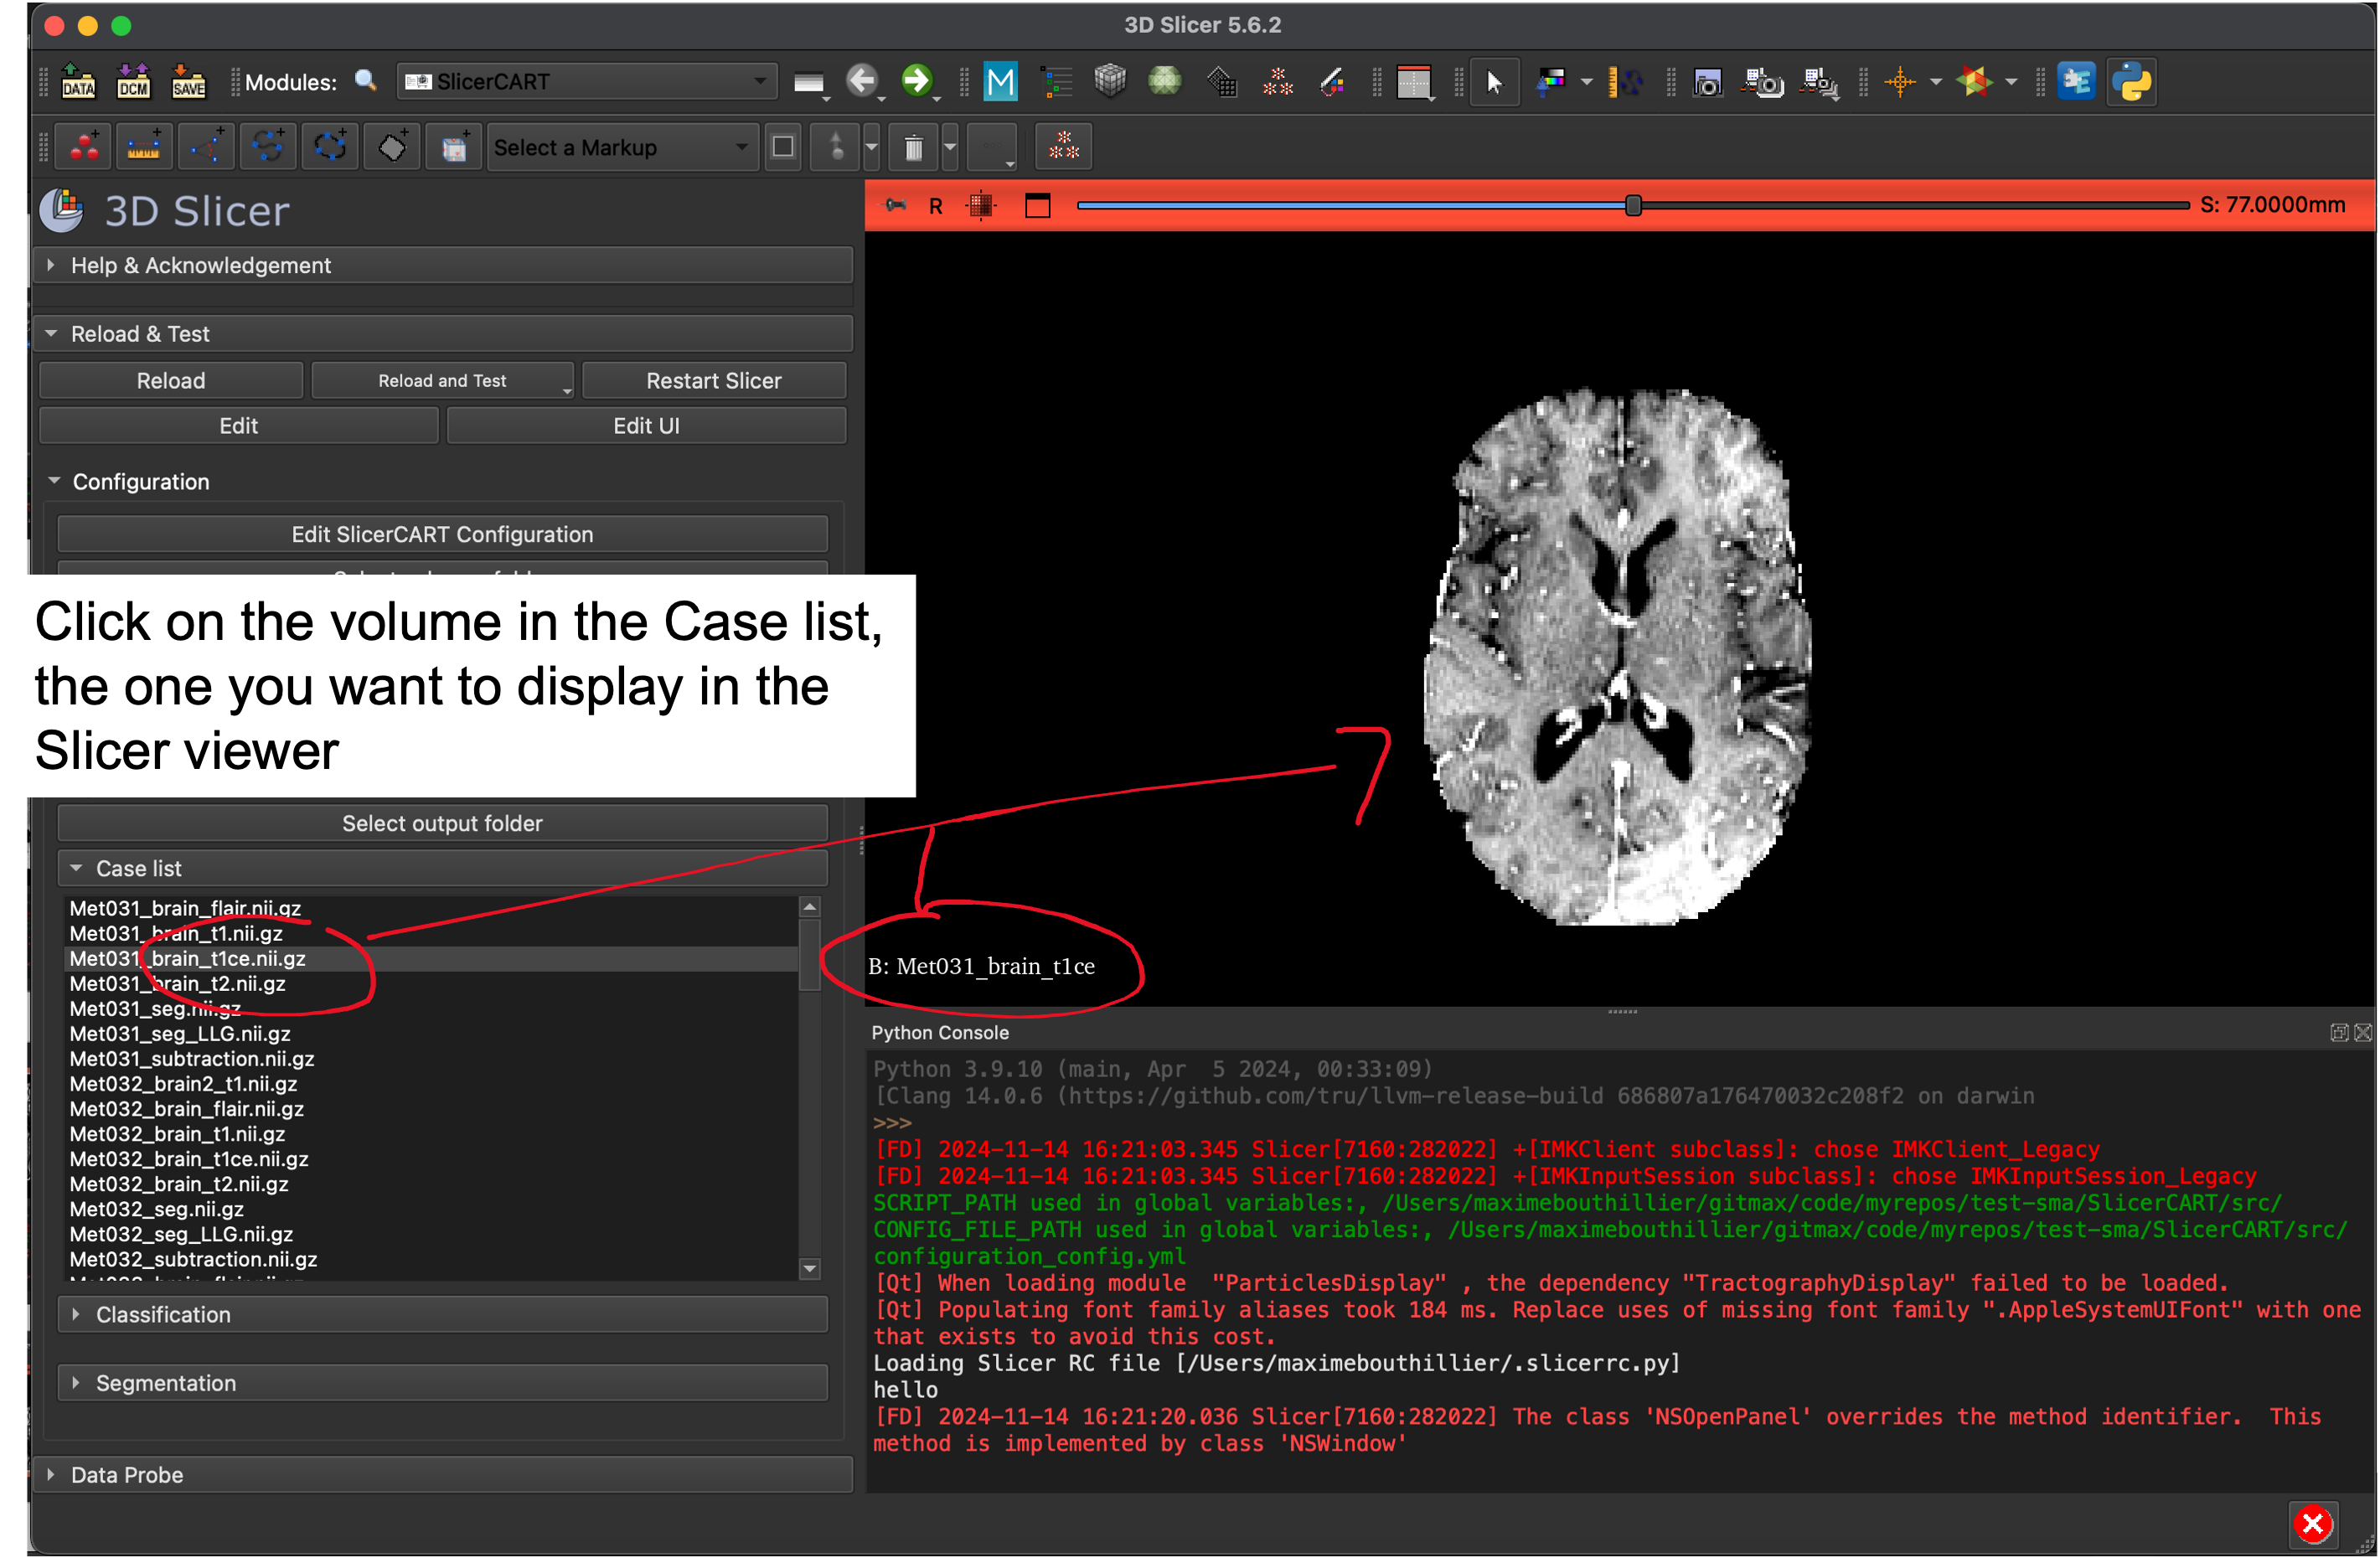The image size is (2380, 1558).
Task: Toggle the persistent place mode checkbox
Action: tap(783, 147)
